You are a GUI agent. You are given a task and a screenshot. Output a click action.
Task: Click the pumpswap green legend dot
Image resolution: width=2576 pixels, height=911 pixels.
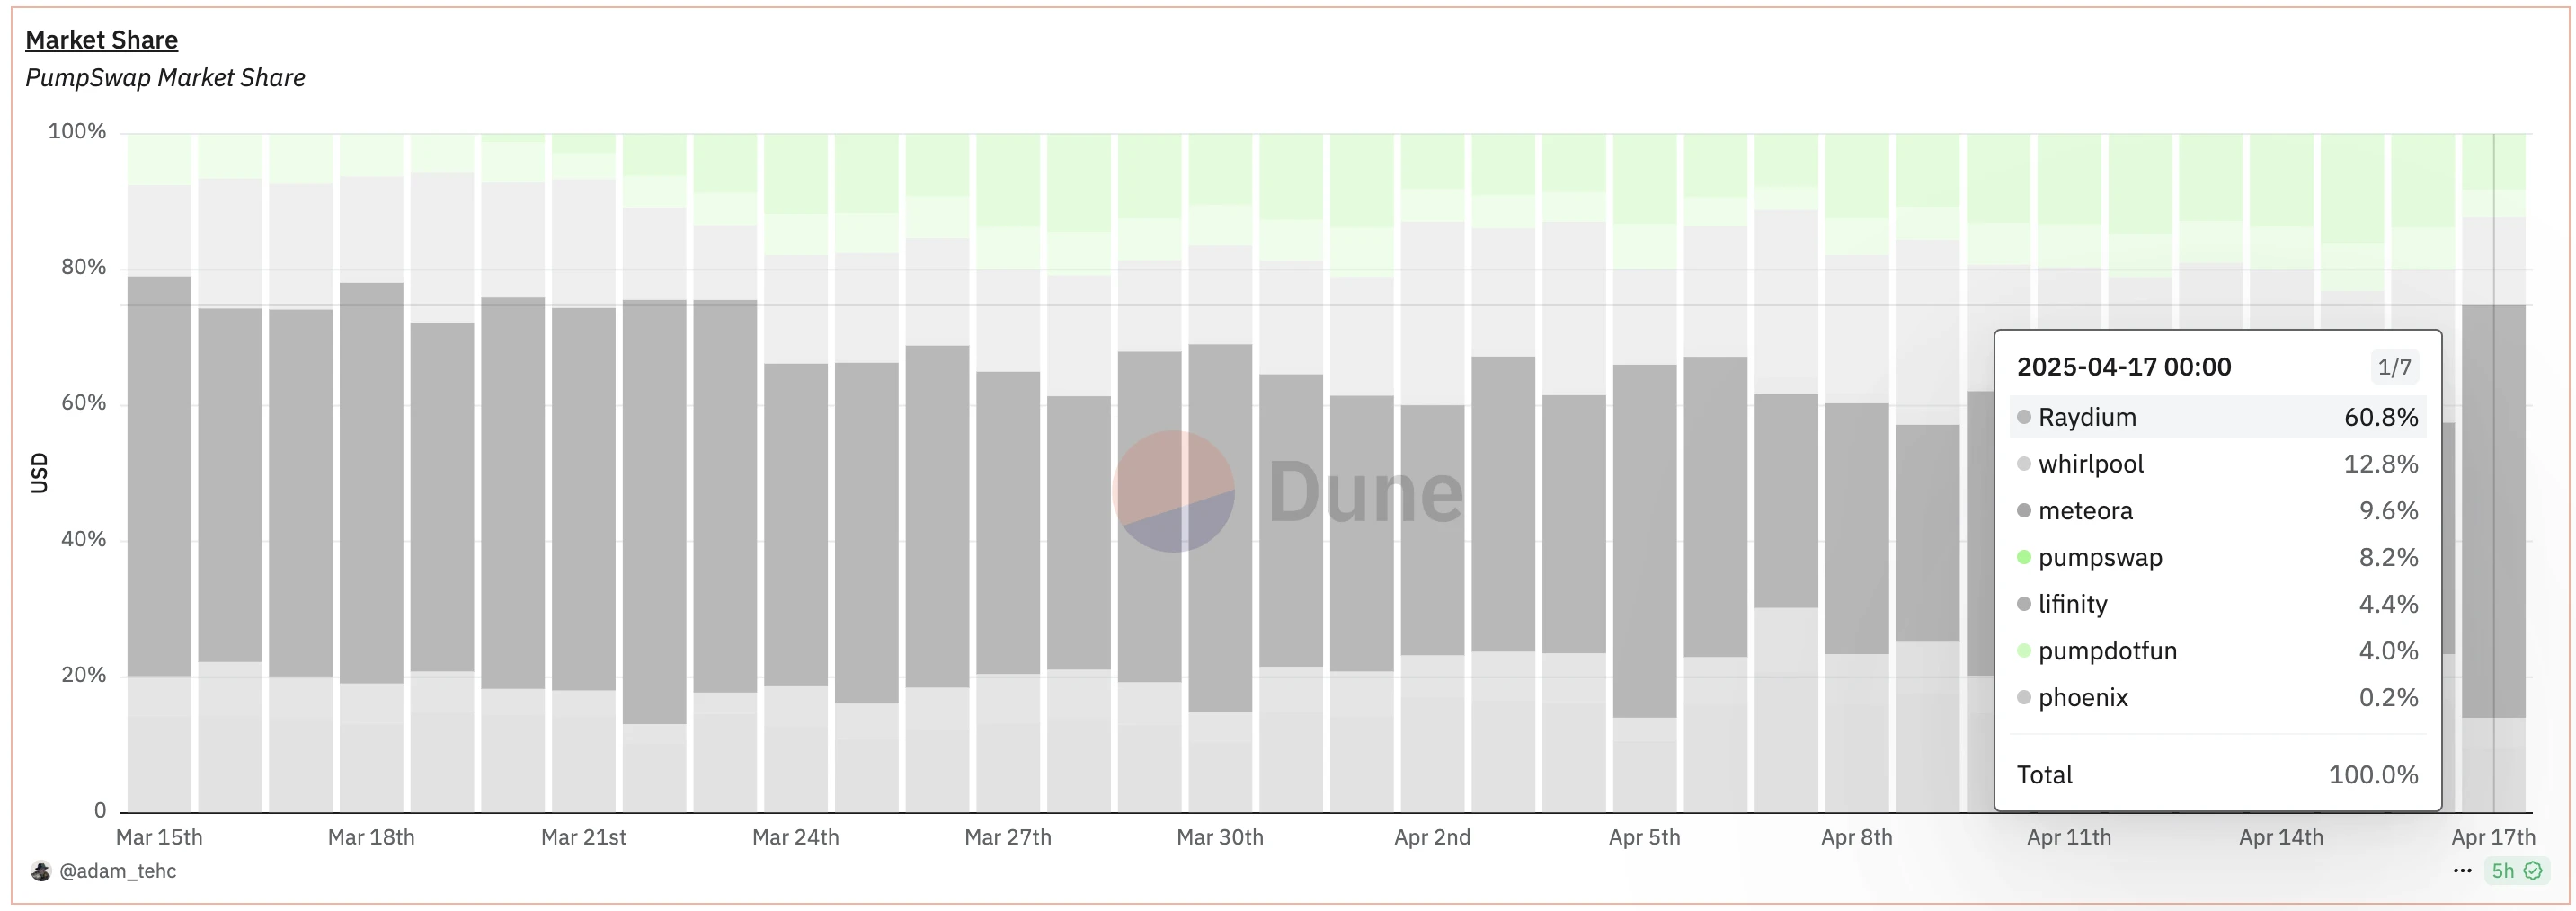coord(2024,558)
